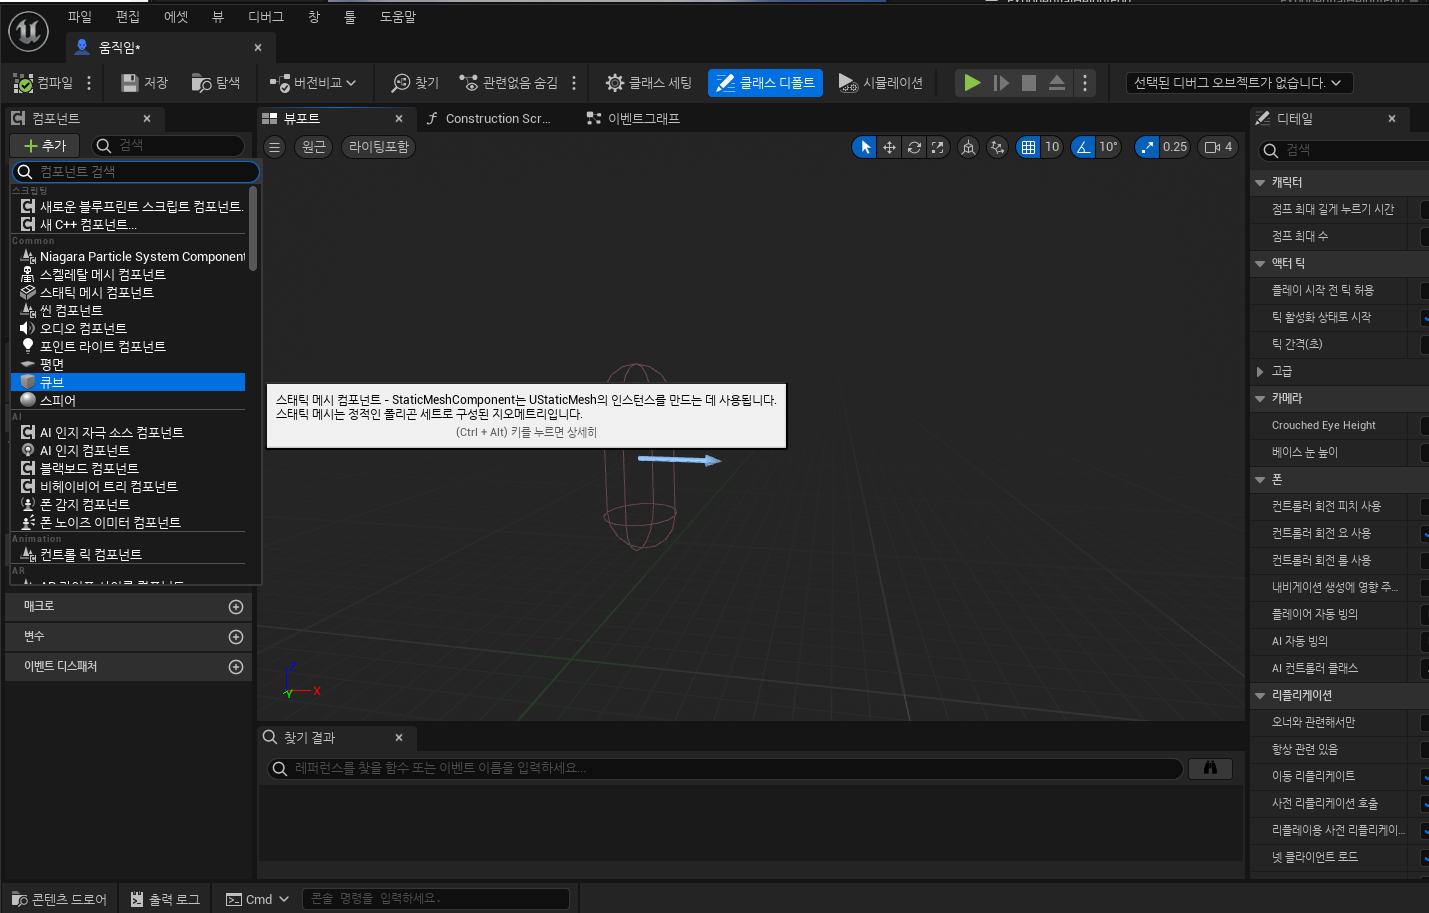The height and width of the screenshot is (913, 1429).
Task: Toggle scale snapping icon
Action: click(1147, 147)
